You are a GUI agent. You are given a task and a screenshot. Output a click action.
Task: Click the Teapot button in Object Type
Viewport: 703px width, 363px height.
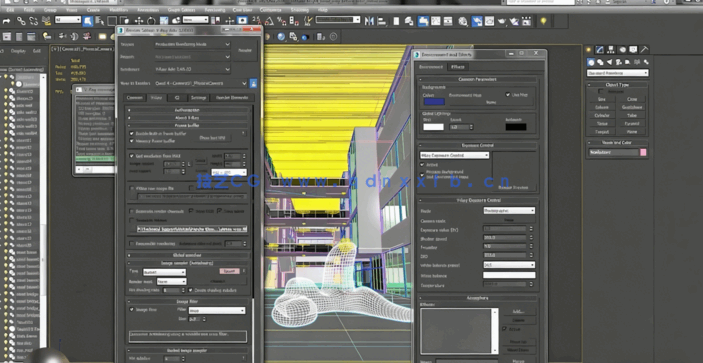(602, 132)
